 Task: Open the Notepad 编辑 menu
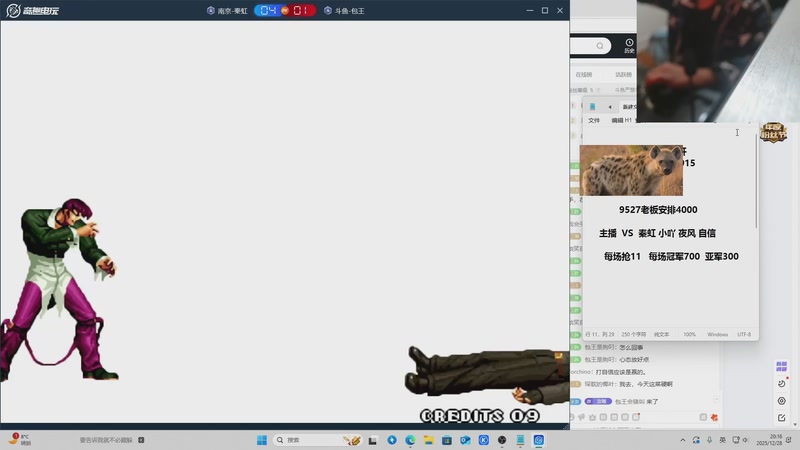tap(617, 120)
